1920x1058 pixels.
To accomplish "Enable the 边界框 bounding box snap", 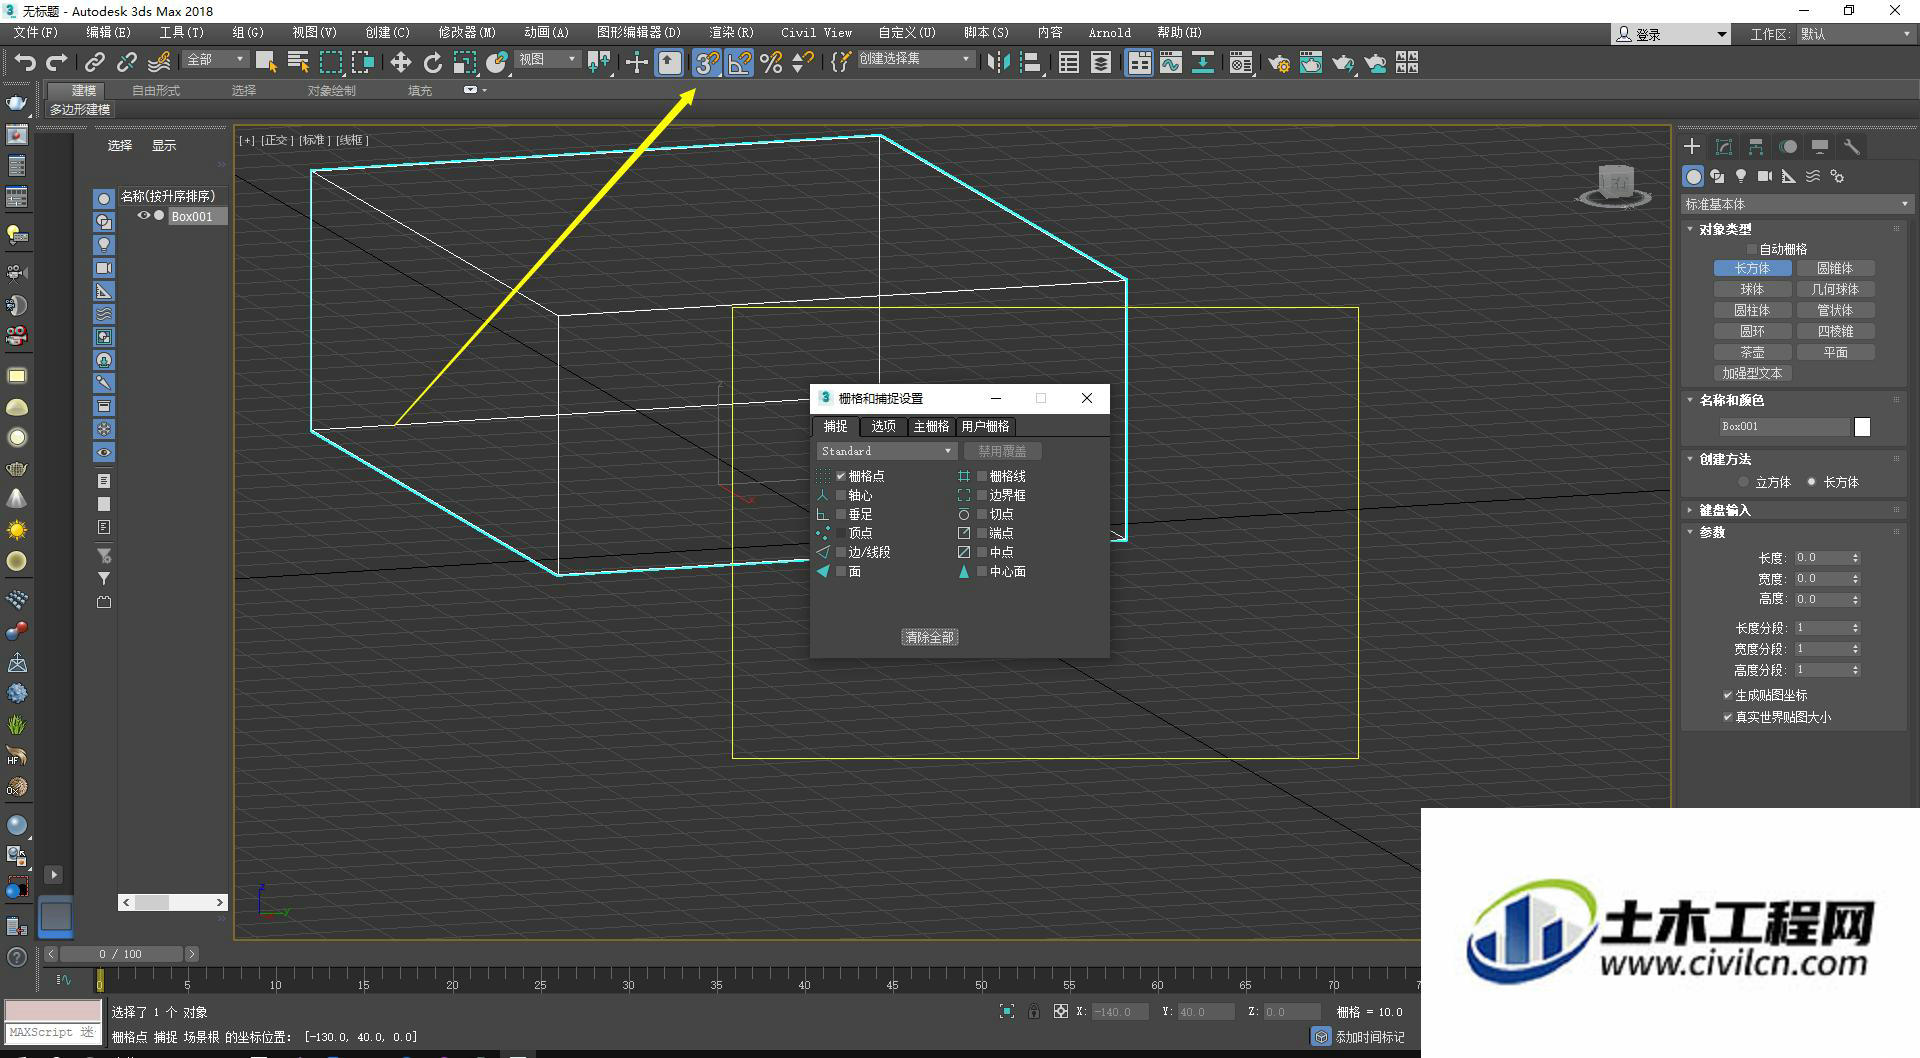I will 982,495.
